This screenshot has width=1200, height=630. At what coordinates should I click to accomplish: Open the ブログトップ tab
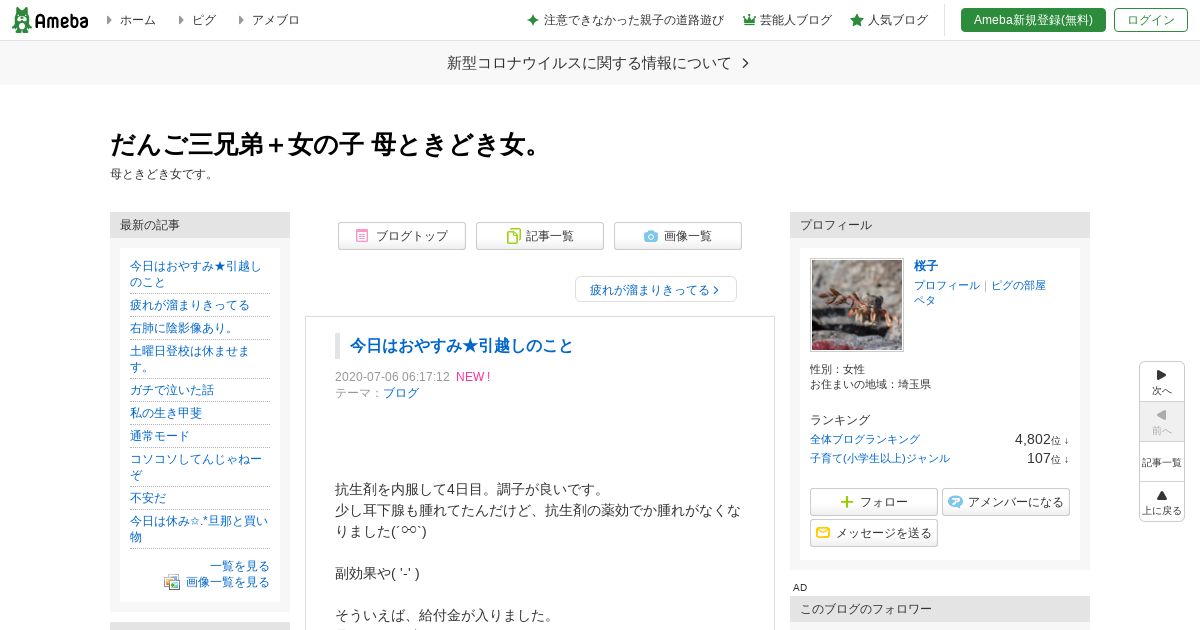(402, 236)
